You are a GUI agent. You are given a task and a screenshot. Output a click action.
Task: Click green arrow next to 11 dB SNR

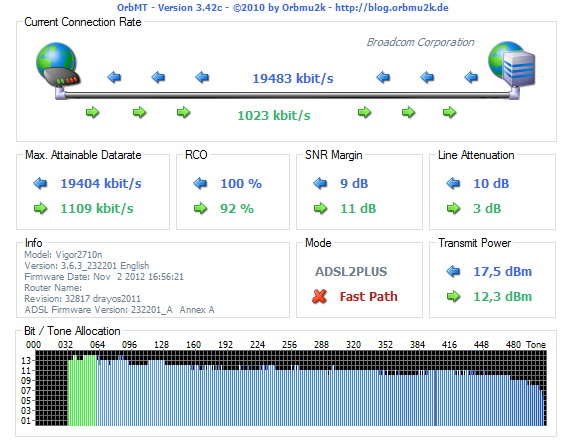tap(320, 209)
